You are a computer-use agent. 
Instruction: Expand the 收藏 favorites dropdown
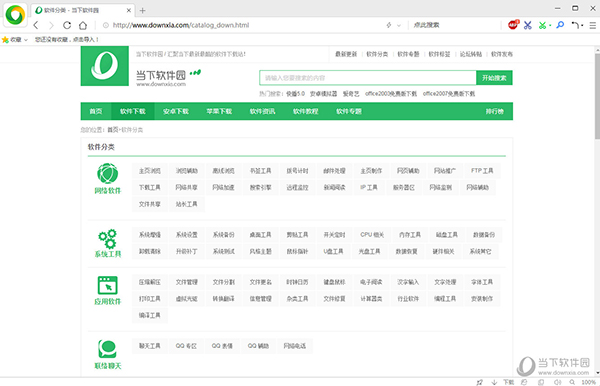tap(26, 40)
